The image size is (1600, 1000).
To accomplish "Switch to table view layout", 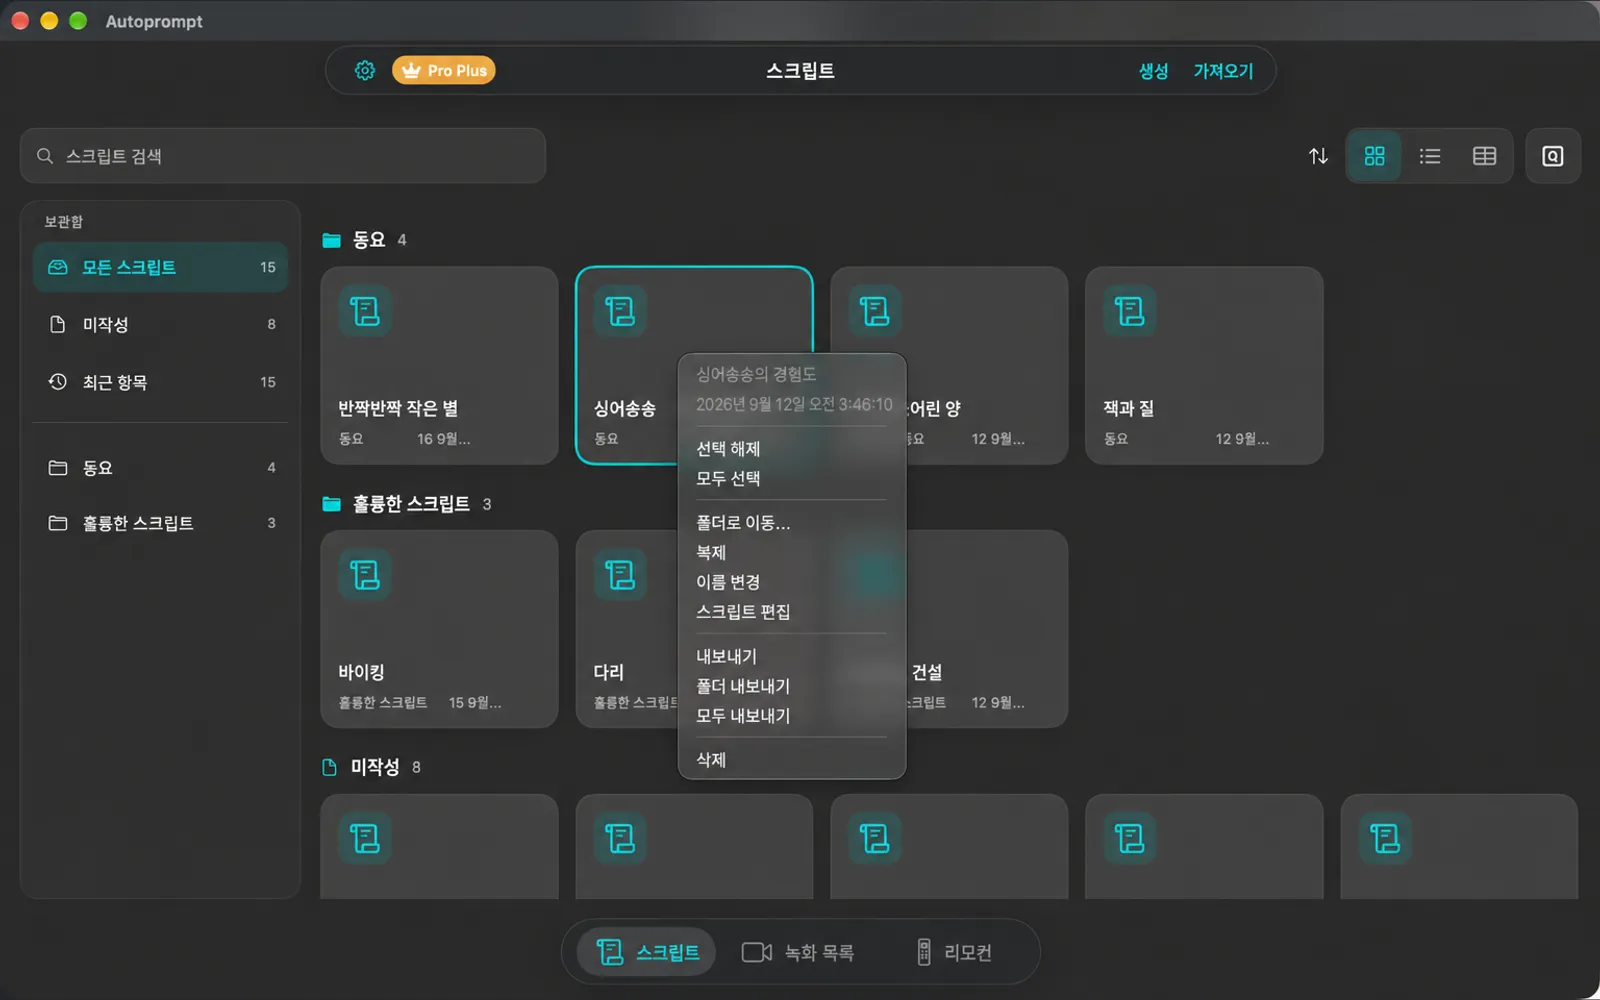I will tap(1485, 156).
